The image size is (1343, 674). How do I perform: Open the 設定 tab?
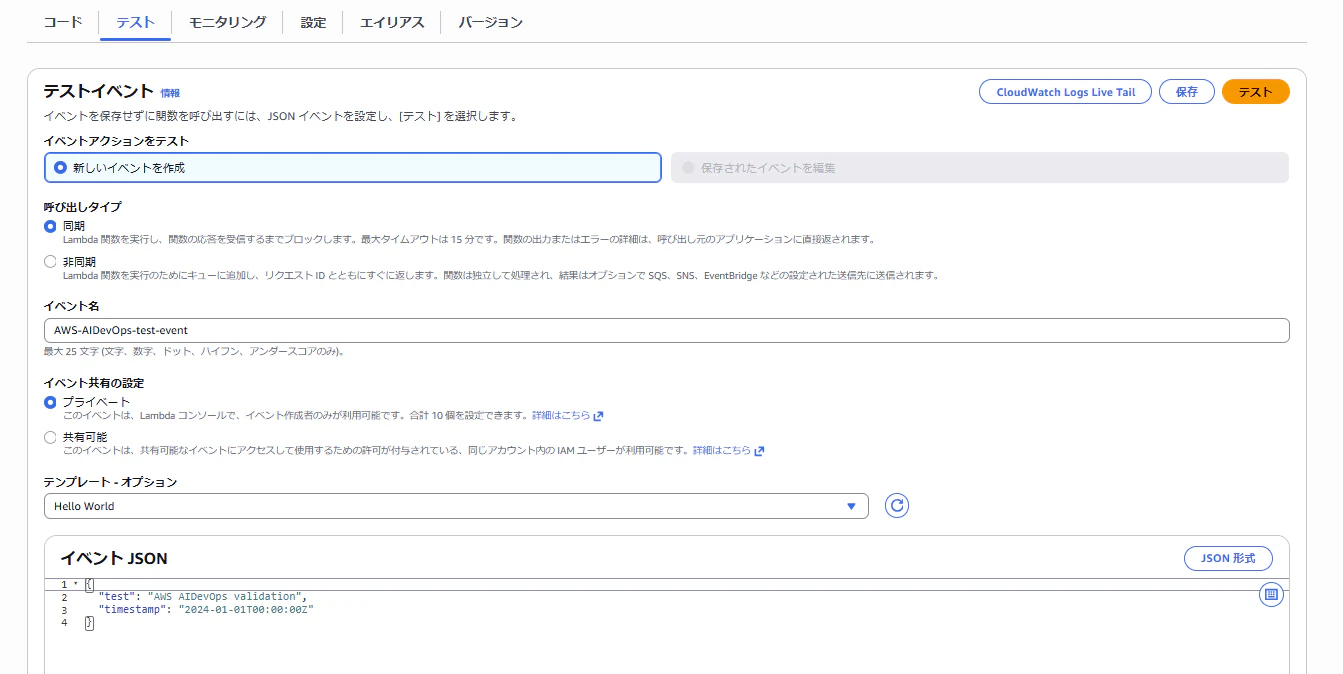coord(313,22)
